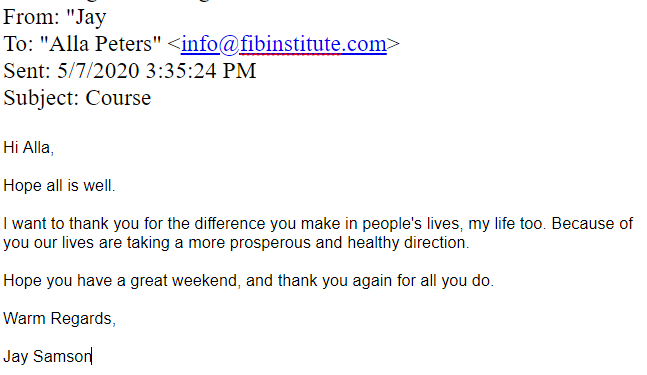Viewport: 647px width, 375px height.
Task: Place cursor after Jay Samson signature
Action: [92, 356]
